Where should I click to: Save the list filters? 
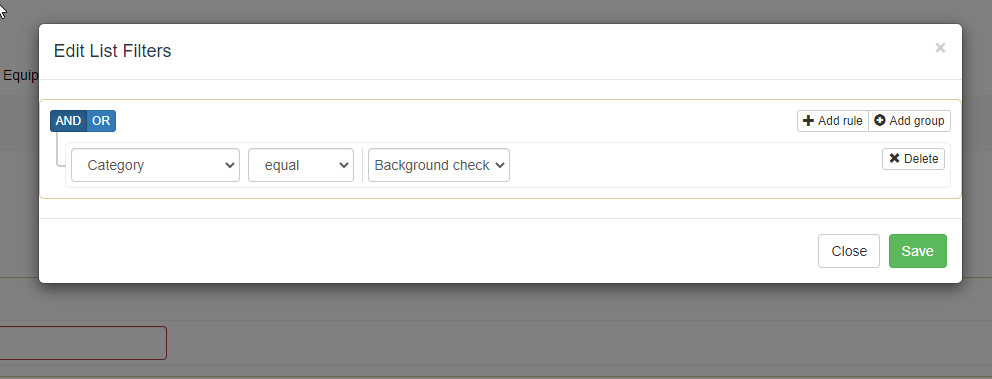[918, 251]
